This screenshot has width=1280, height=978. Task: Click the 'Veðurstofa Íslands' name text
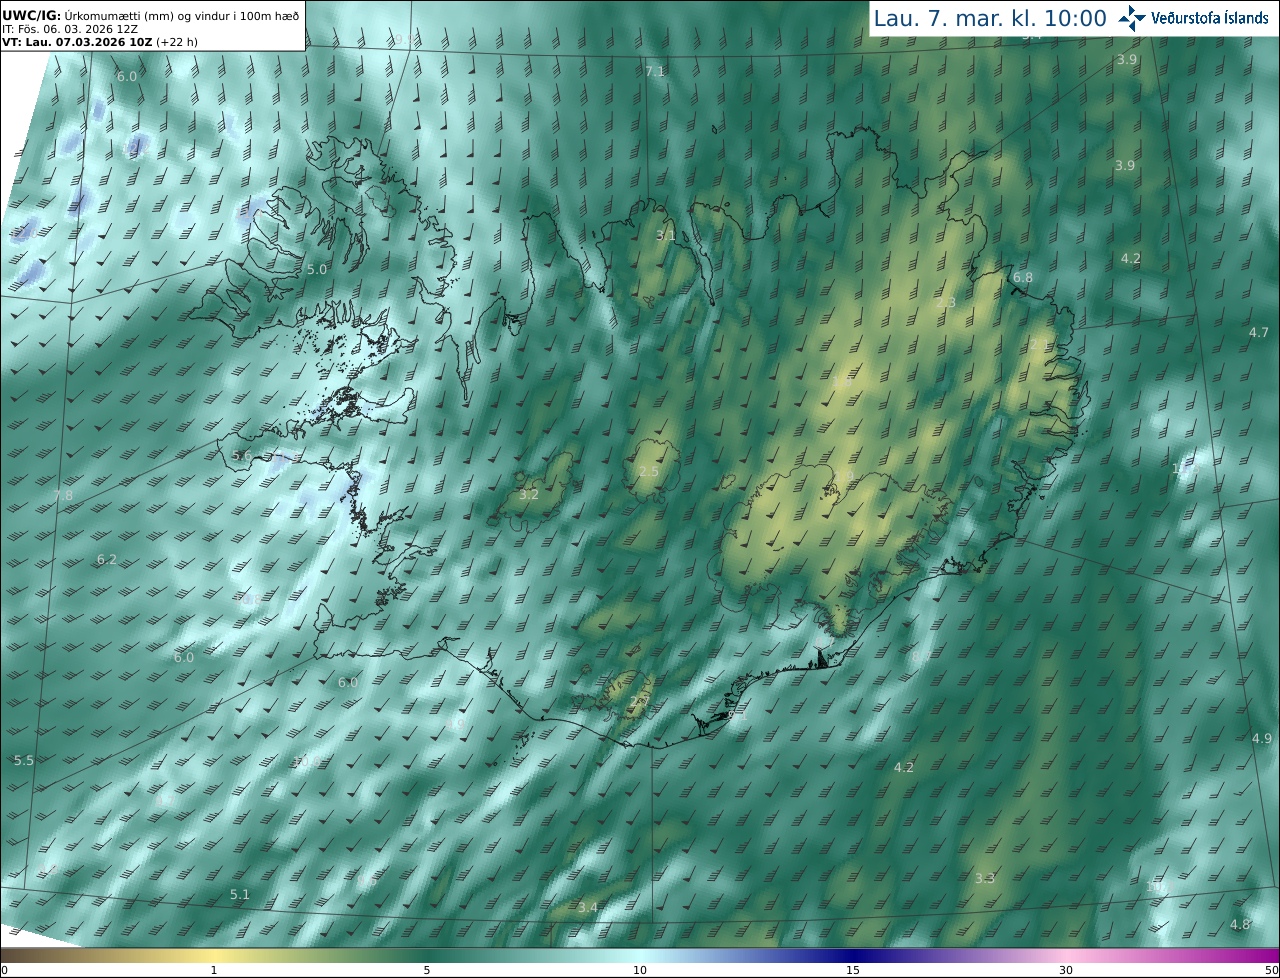[x=1210, y=18]
